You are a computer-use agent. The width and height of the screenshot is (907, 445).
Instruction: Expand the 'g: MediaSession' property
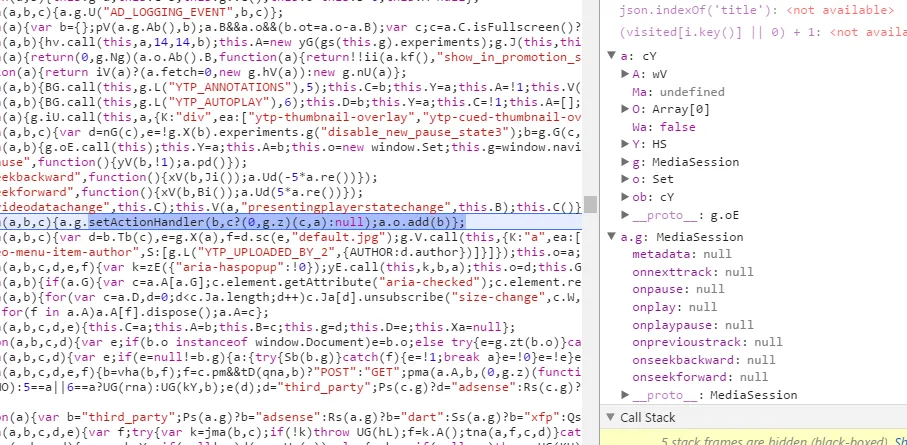pyautogui.click(x=625, y=162)
